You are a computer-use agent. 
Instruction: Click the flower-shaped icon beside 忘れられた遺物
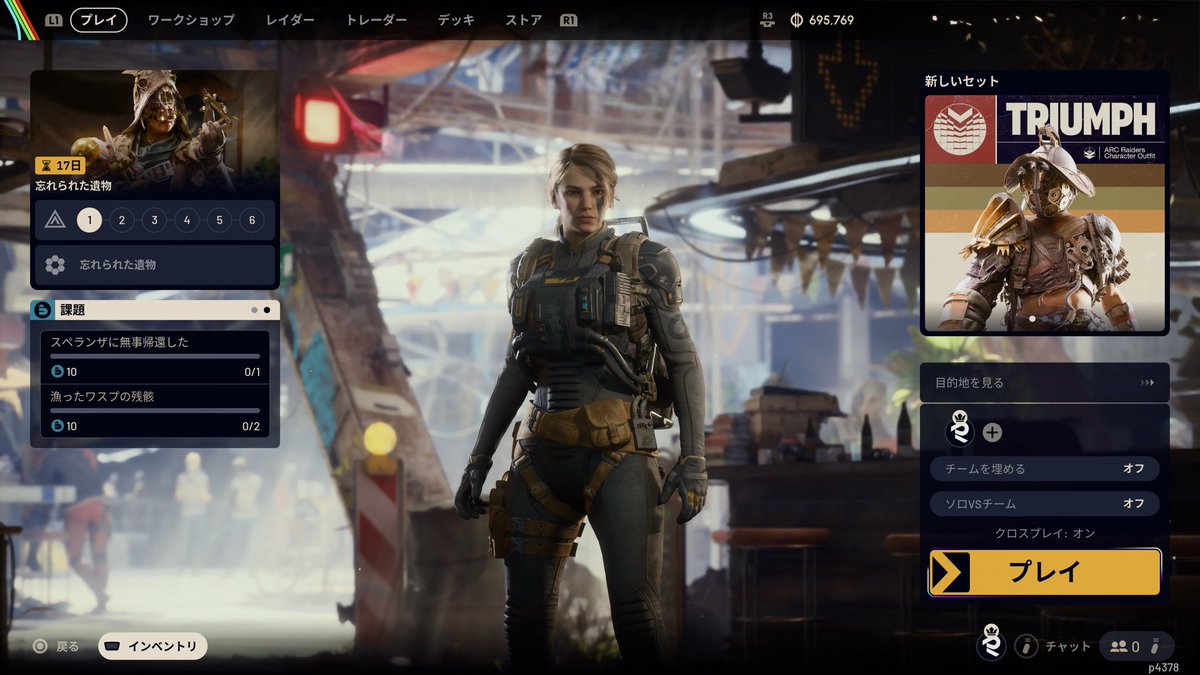coord(55,265)
